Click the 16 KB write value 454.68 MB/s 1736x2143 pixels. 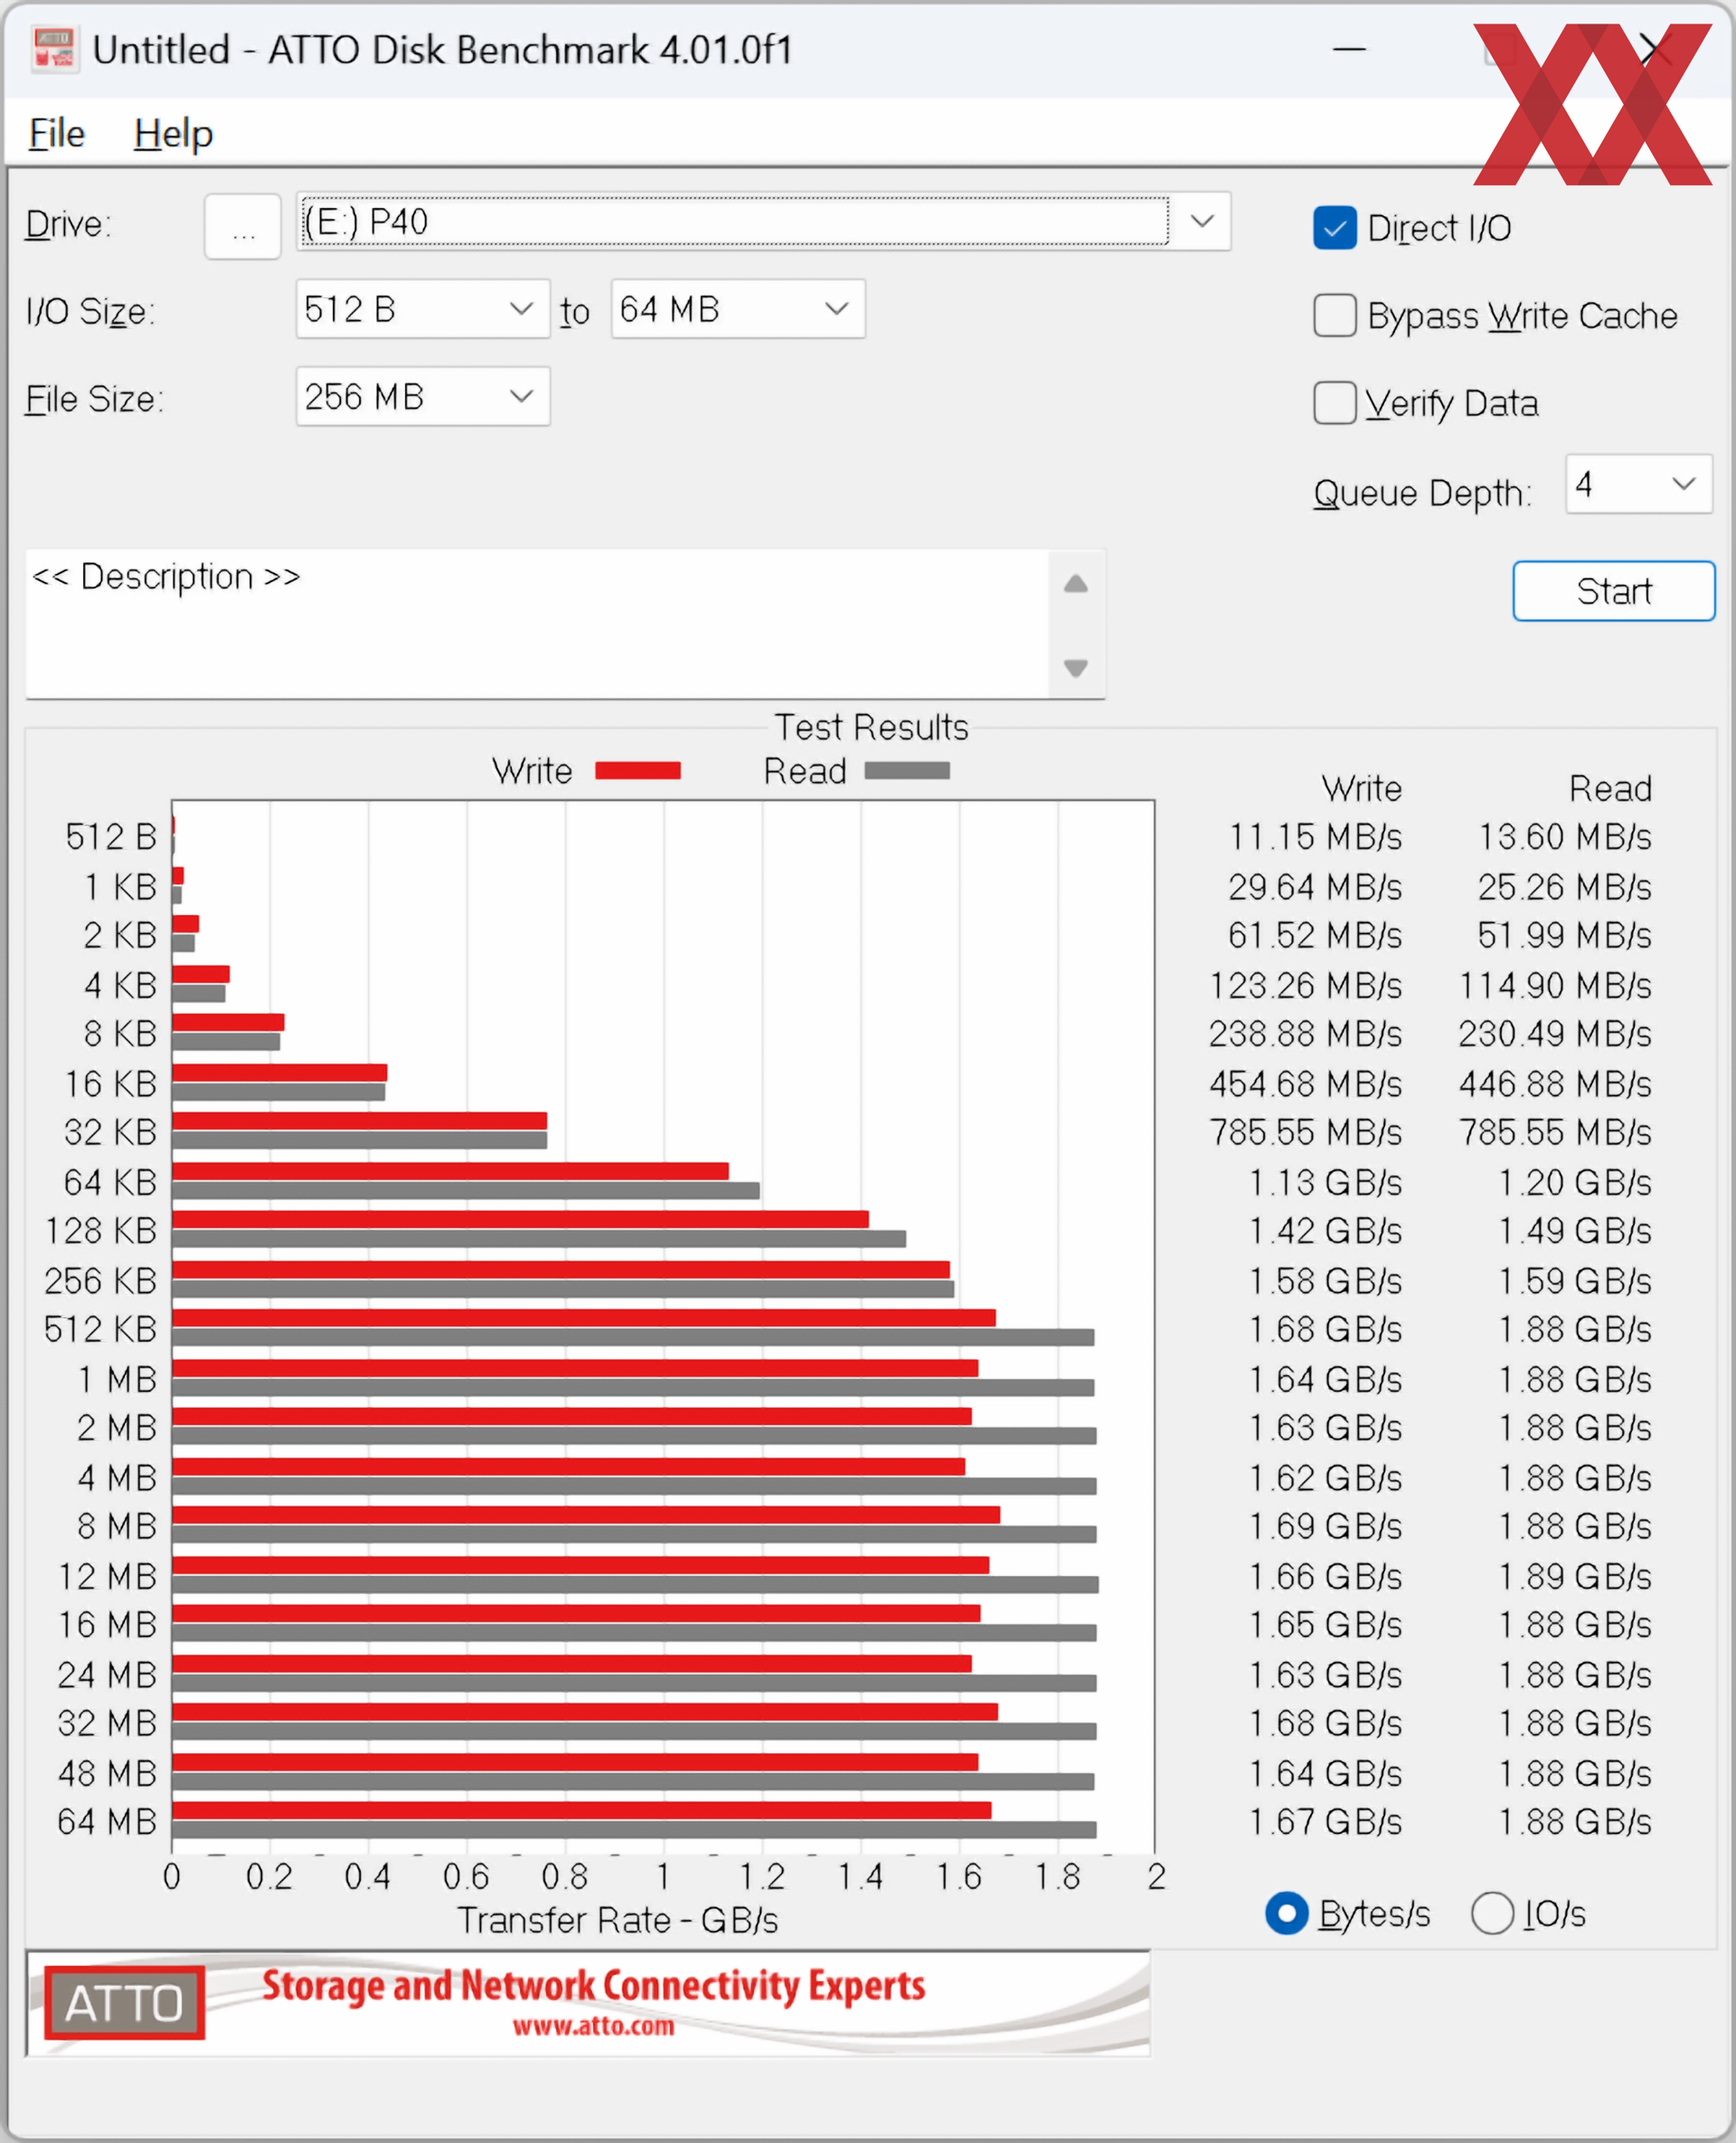pyautogui.click(x=1305, y=1084)
